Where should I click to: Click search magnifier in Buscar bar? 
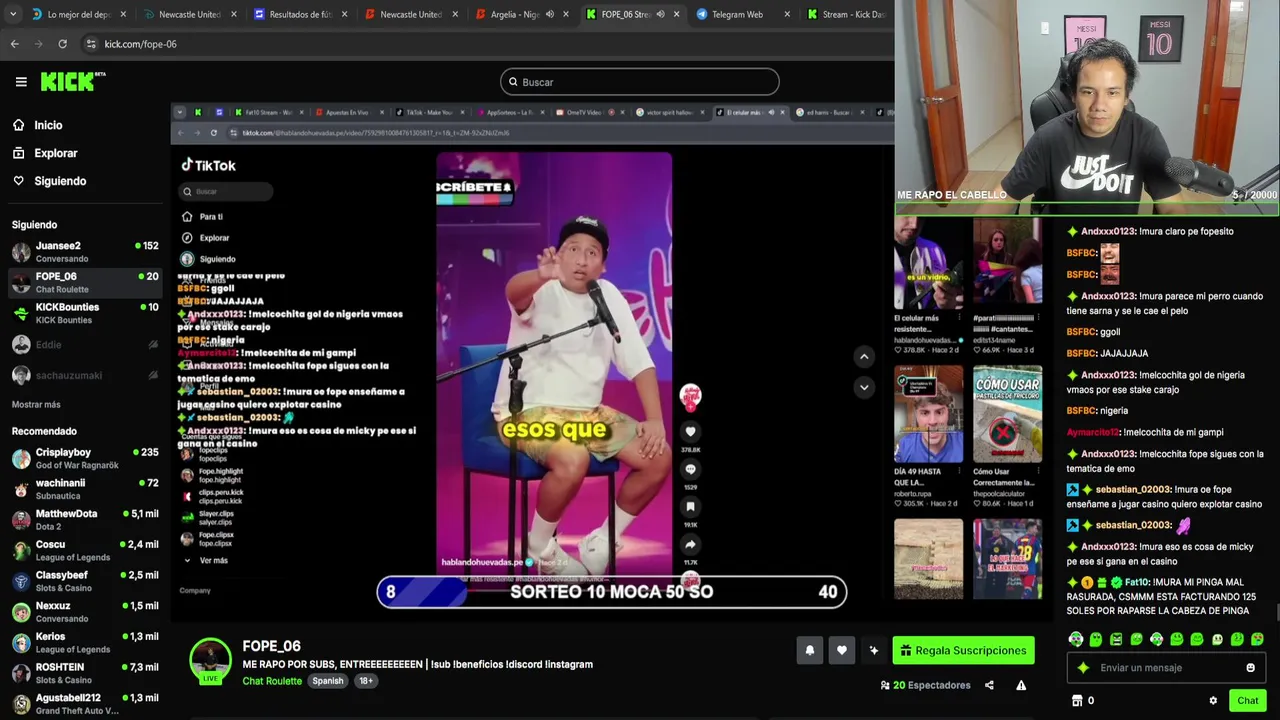coord(513,82)
